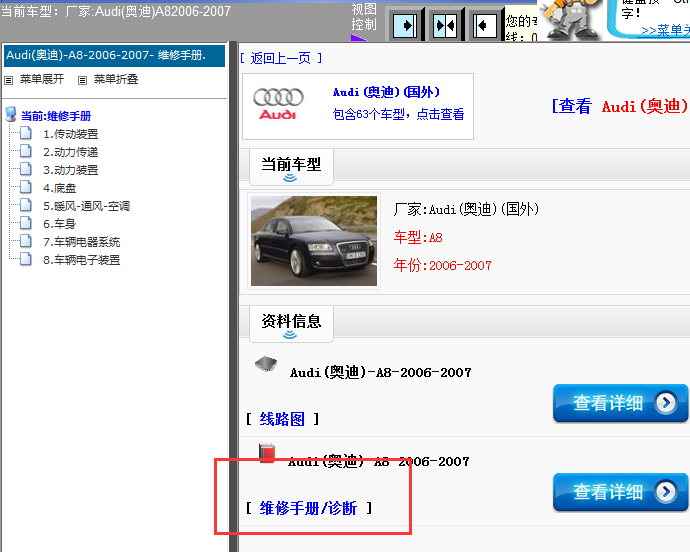Image resolution: width=690 pixels, height=552 pixels.
Task: Click 查看详细 button for 维修手册
Action: 620,492
